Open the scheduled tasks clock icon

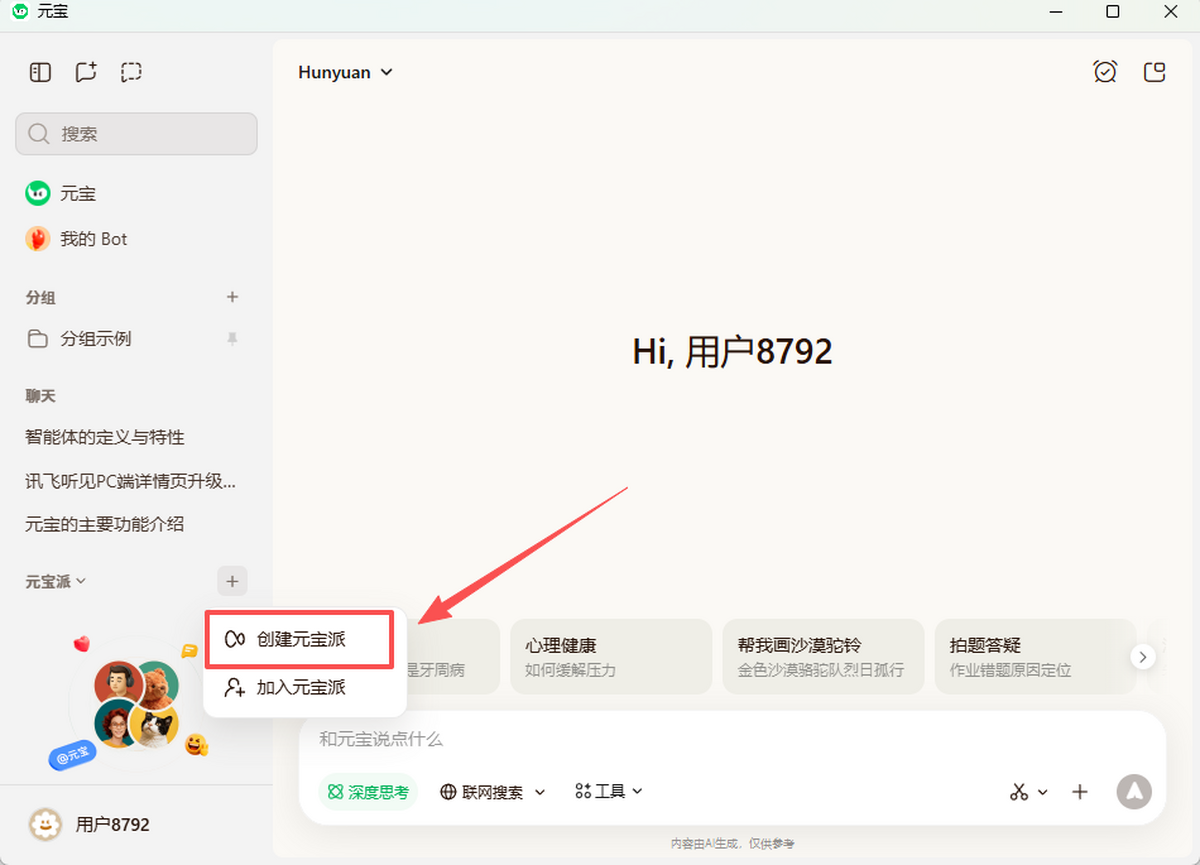point(1105,72)
